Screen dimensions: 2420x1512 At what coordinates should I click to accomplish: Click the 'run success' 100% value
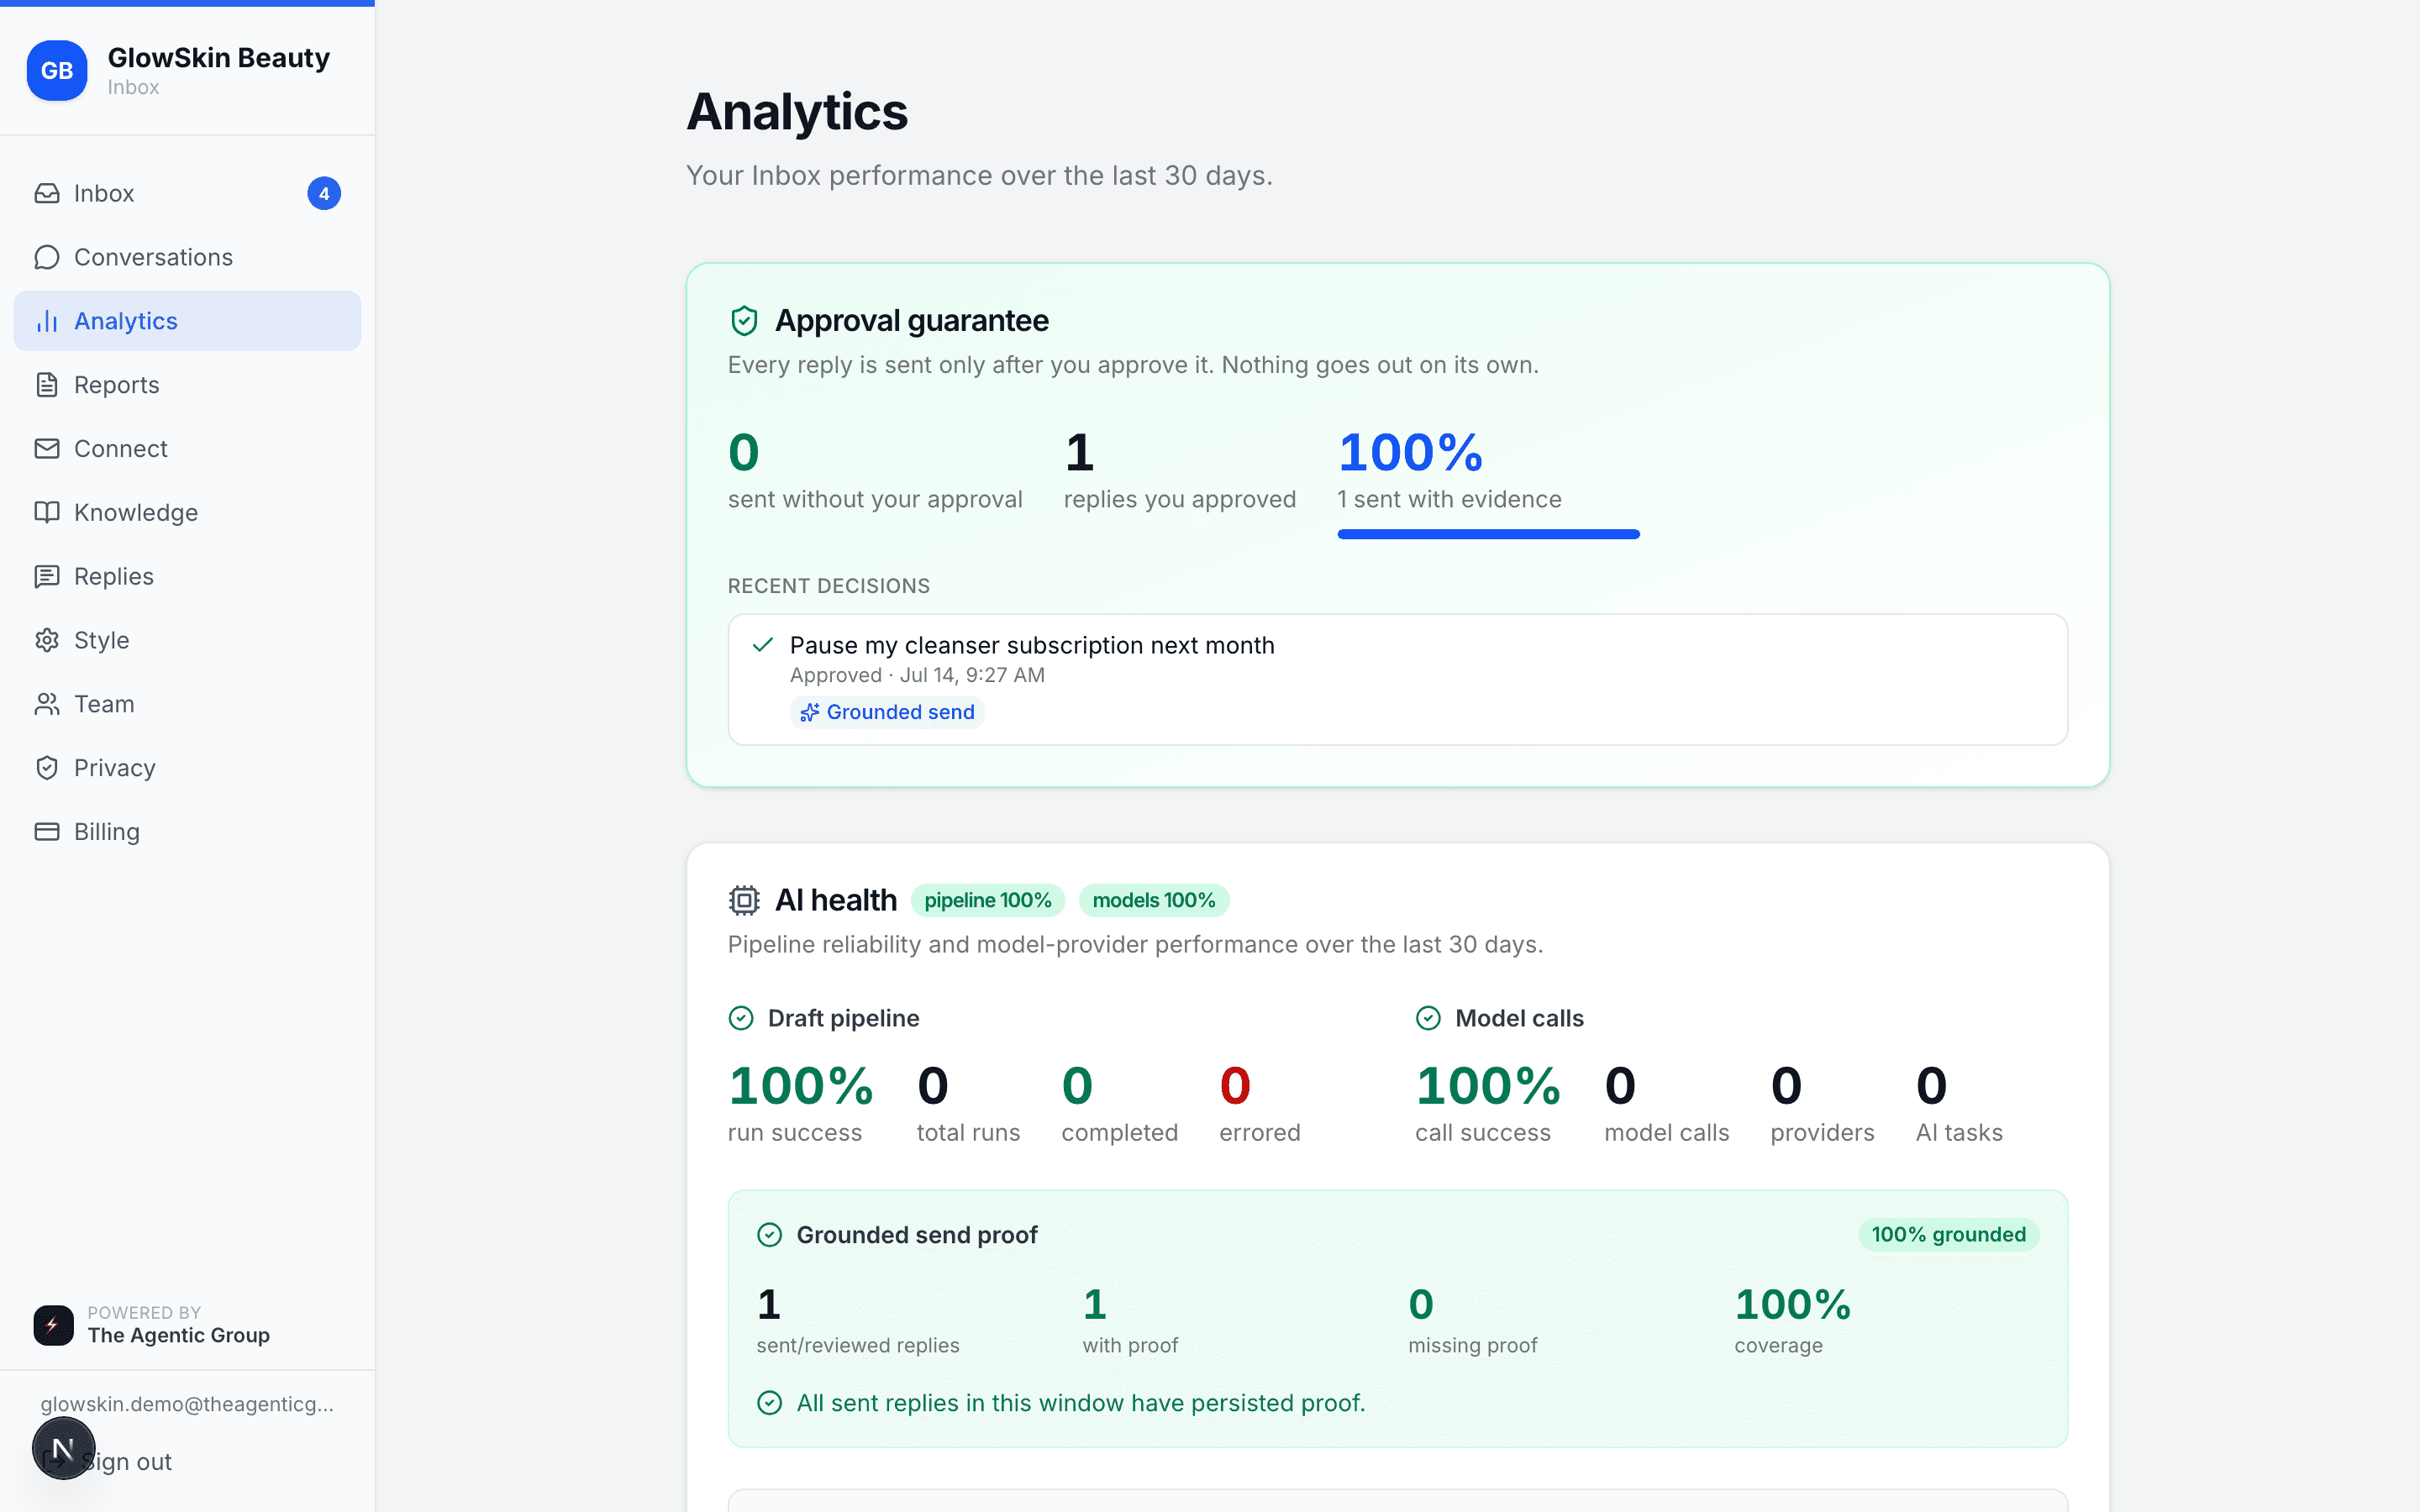(x=801, y=1086)
